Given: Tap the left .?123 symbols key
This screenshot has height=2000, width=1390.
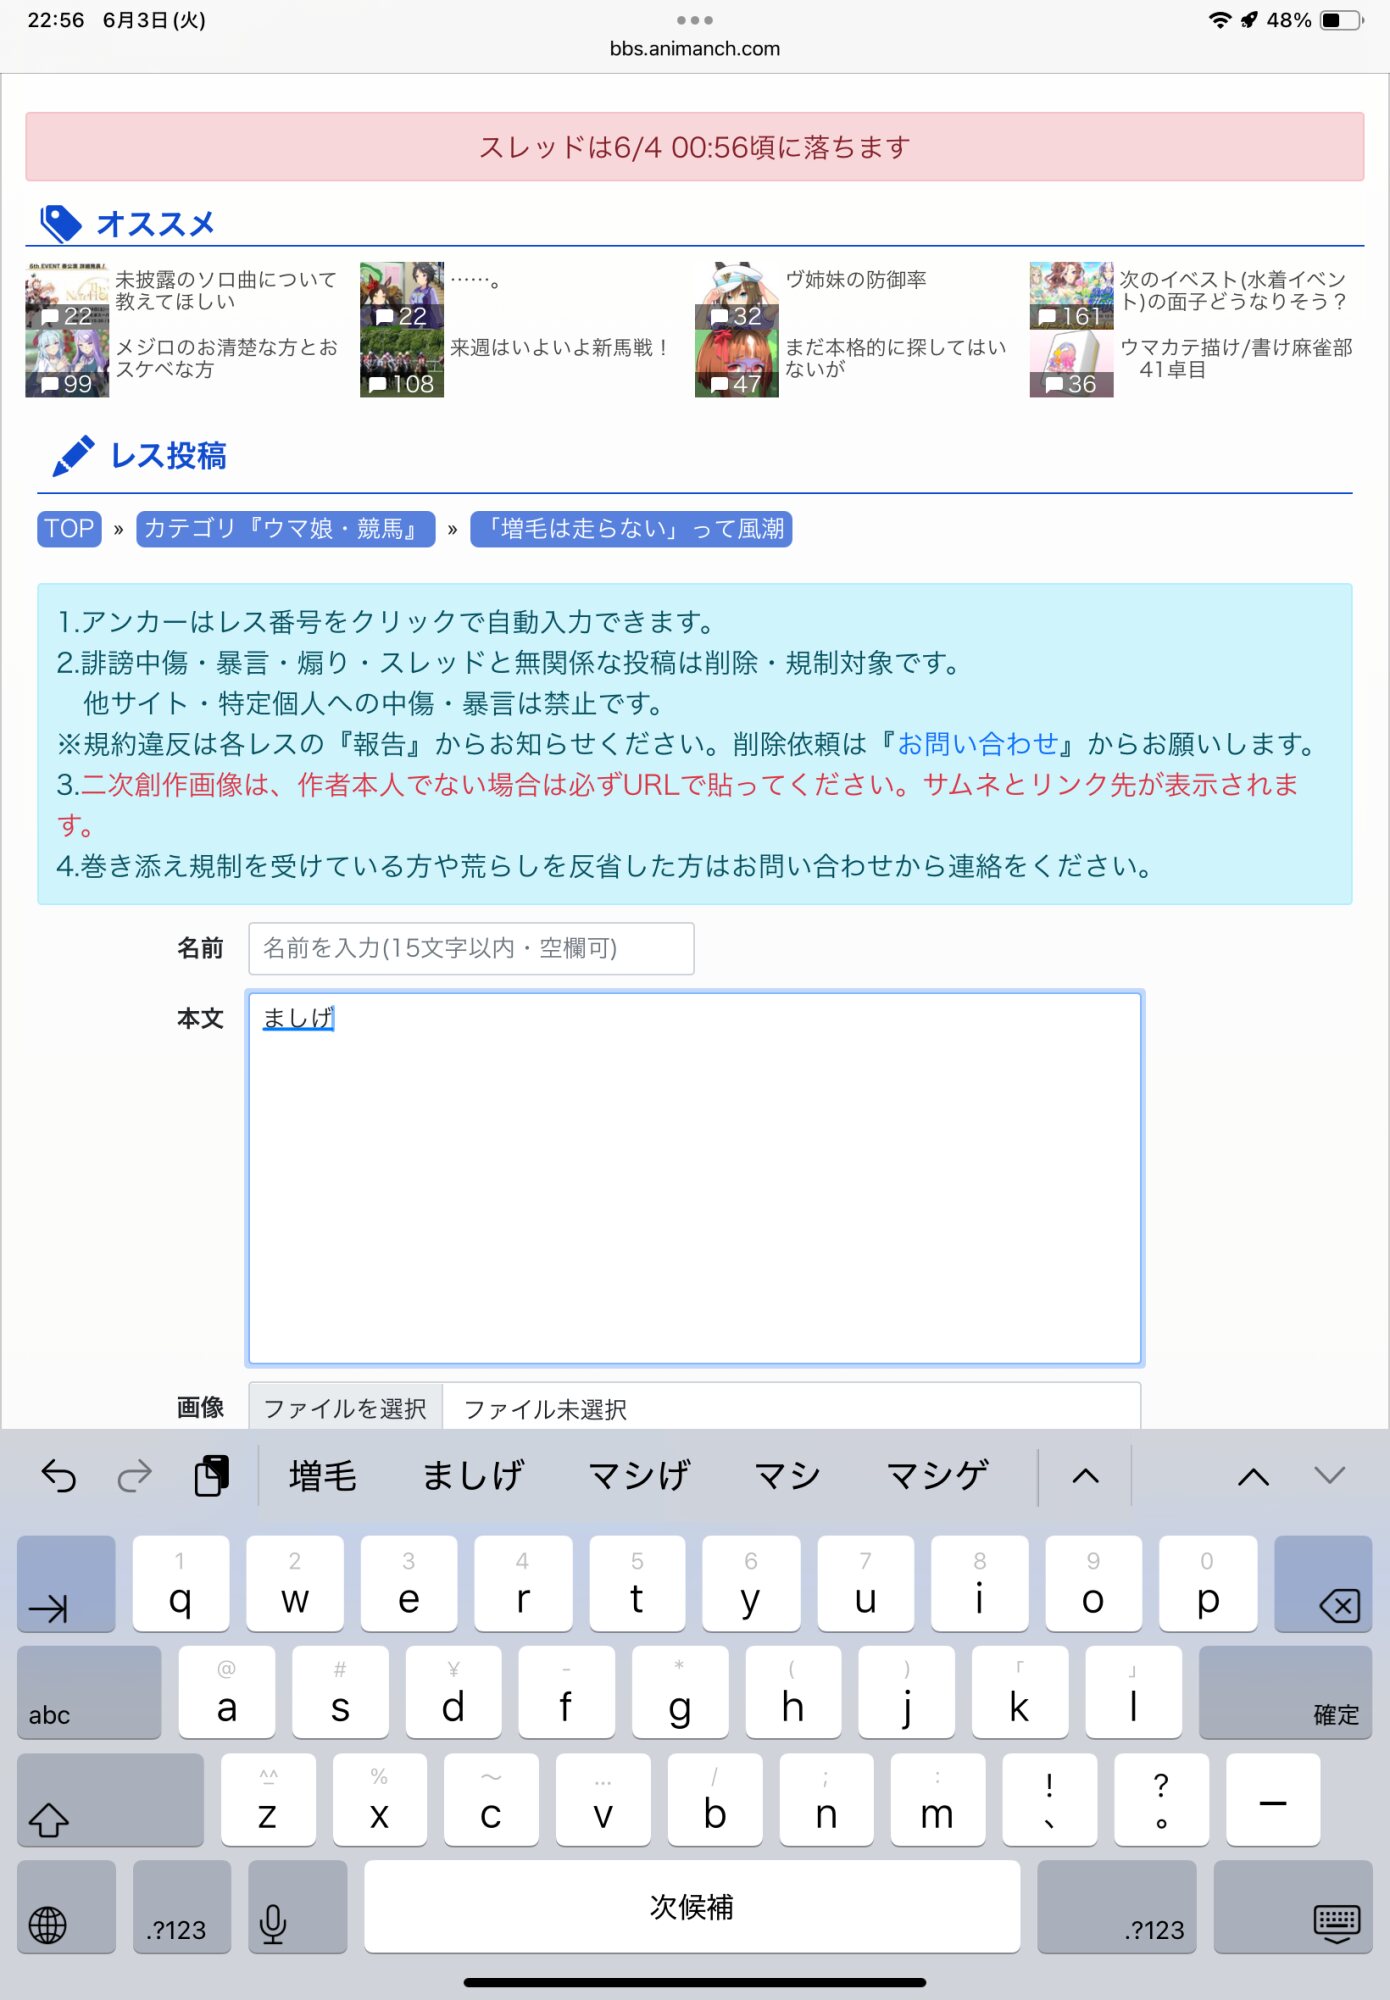Looking at the screenshot, I should click(182, 1907).
